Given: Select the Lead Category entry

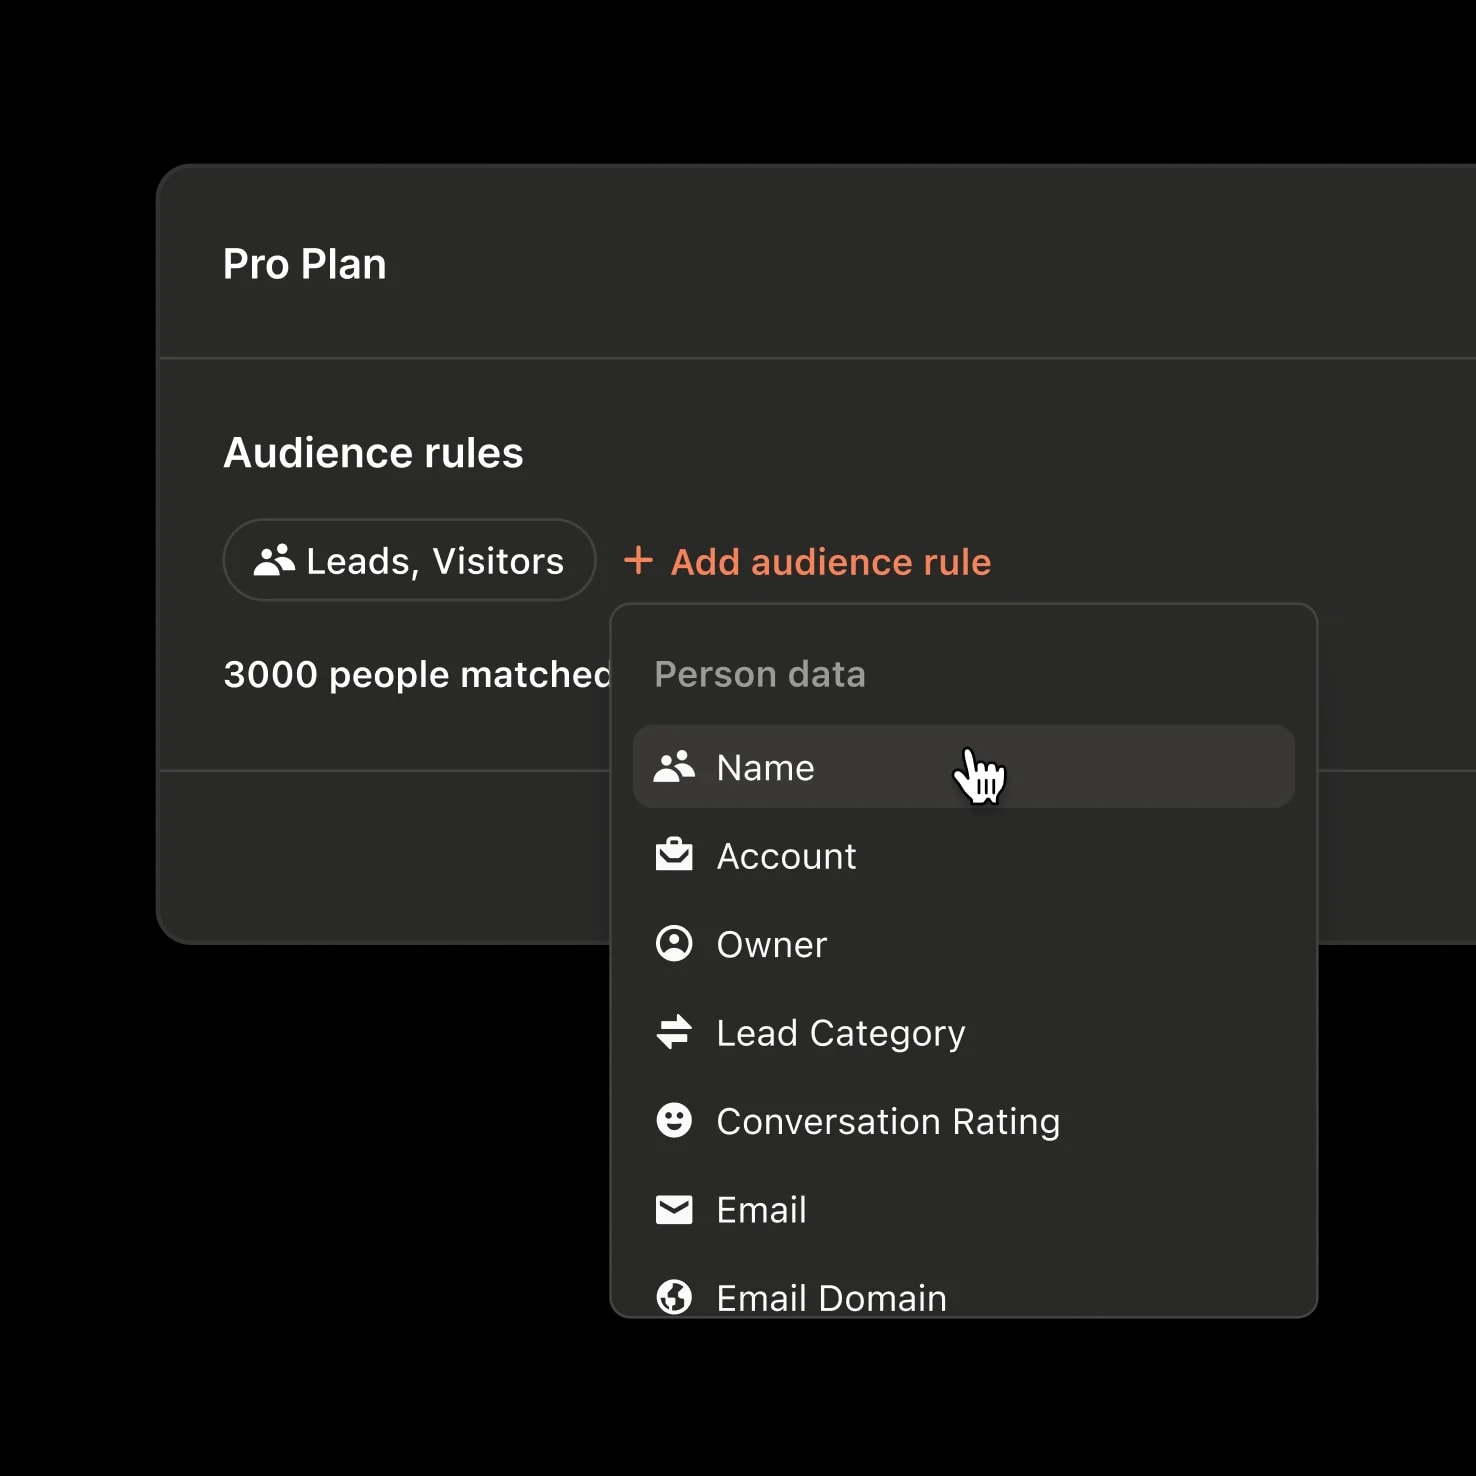Looking at the screenshot, I should pyautogui.click(x=964, y=1032).
